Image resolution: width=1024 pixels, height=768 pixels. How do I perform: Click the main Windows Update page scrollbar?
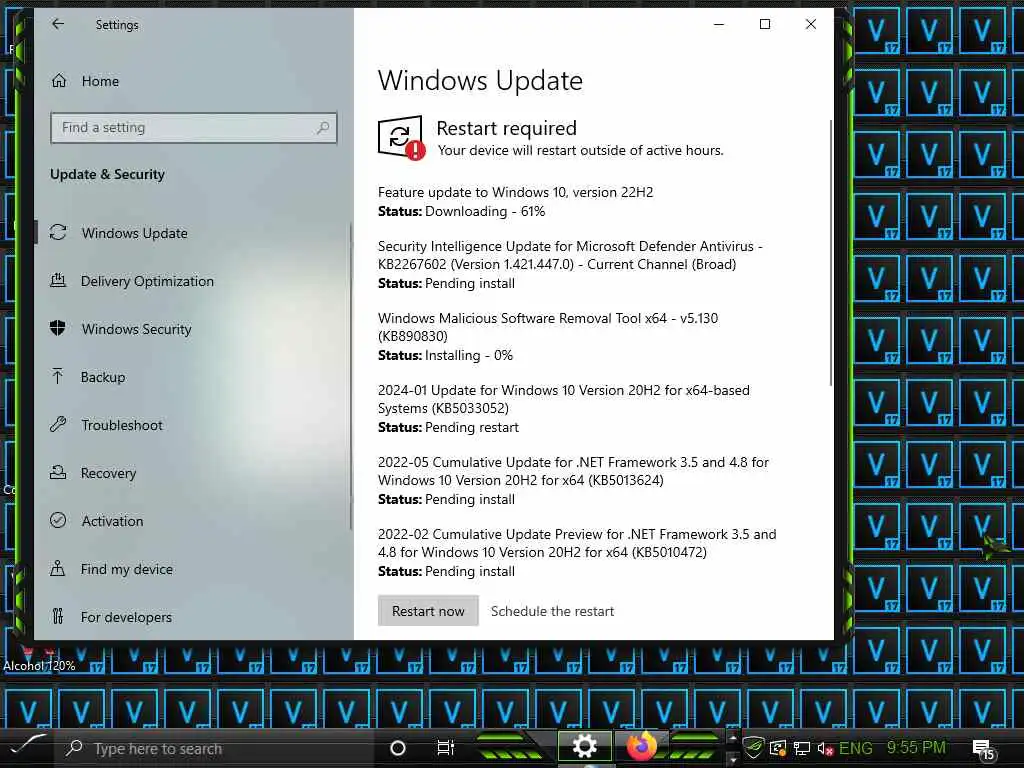(x=831, y=253)
